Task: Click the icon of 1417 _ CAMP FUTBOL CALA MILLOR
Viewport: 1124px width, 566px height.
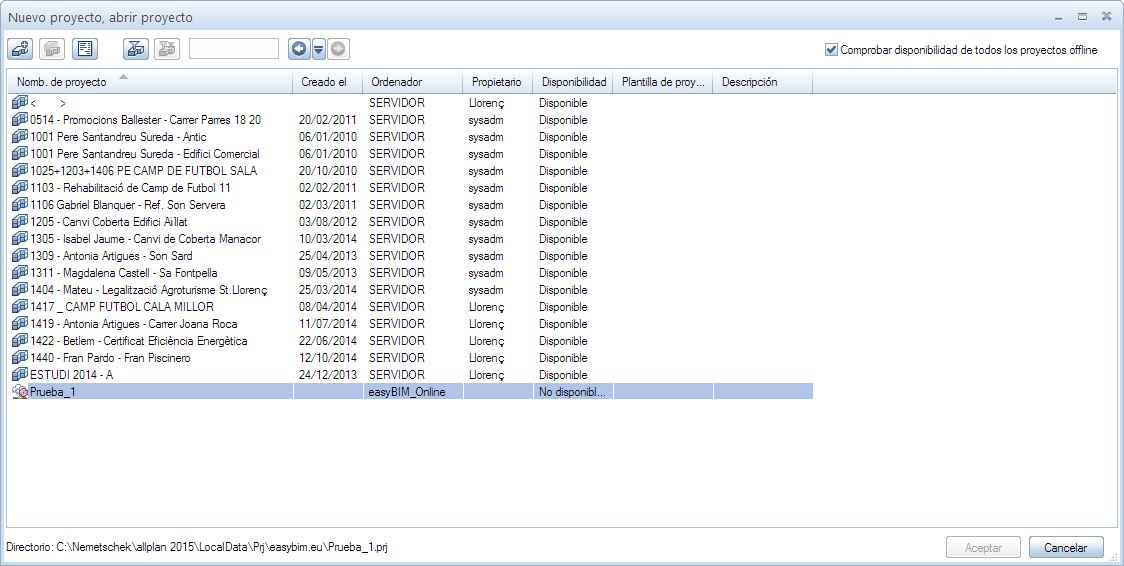Action: (20, 307)
